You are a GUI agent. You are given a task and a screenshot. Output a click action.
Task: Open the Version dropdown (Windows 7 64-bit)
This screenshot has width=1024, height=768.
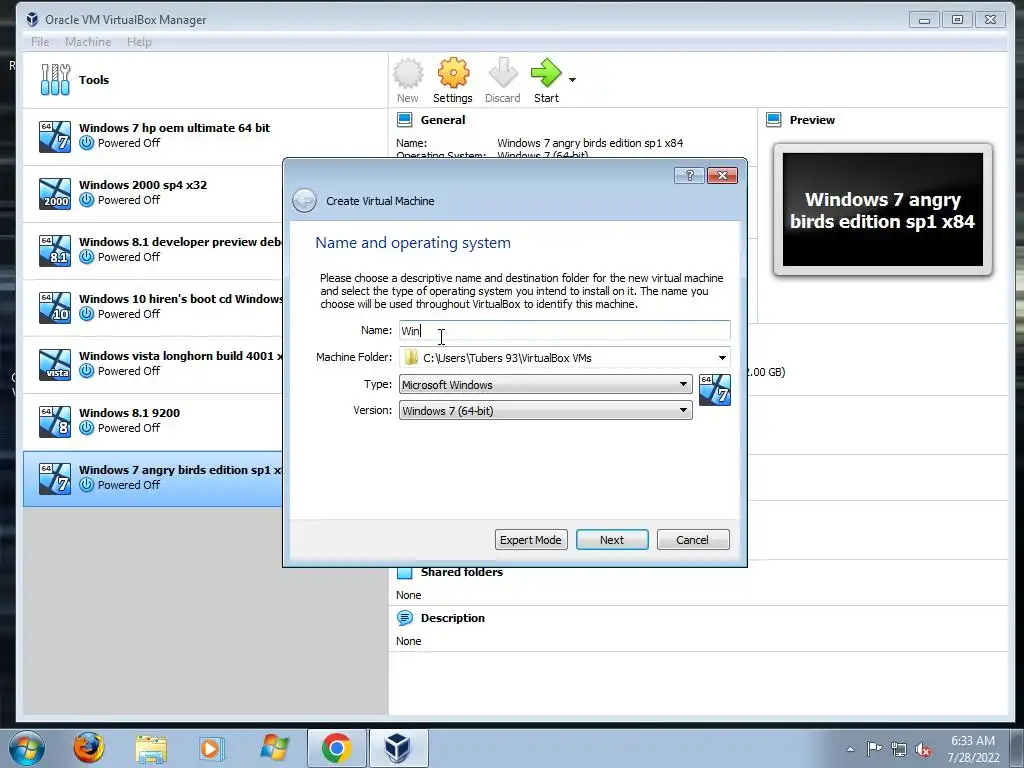pyautogui.click(x=545, y=411)
